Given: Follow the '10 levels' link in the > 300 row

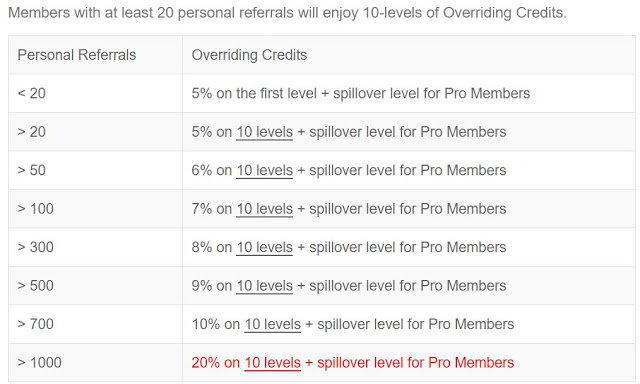Looking at the screenshot, I should pyautogui.click(x=264, y=247).
